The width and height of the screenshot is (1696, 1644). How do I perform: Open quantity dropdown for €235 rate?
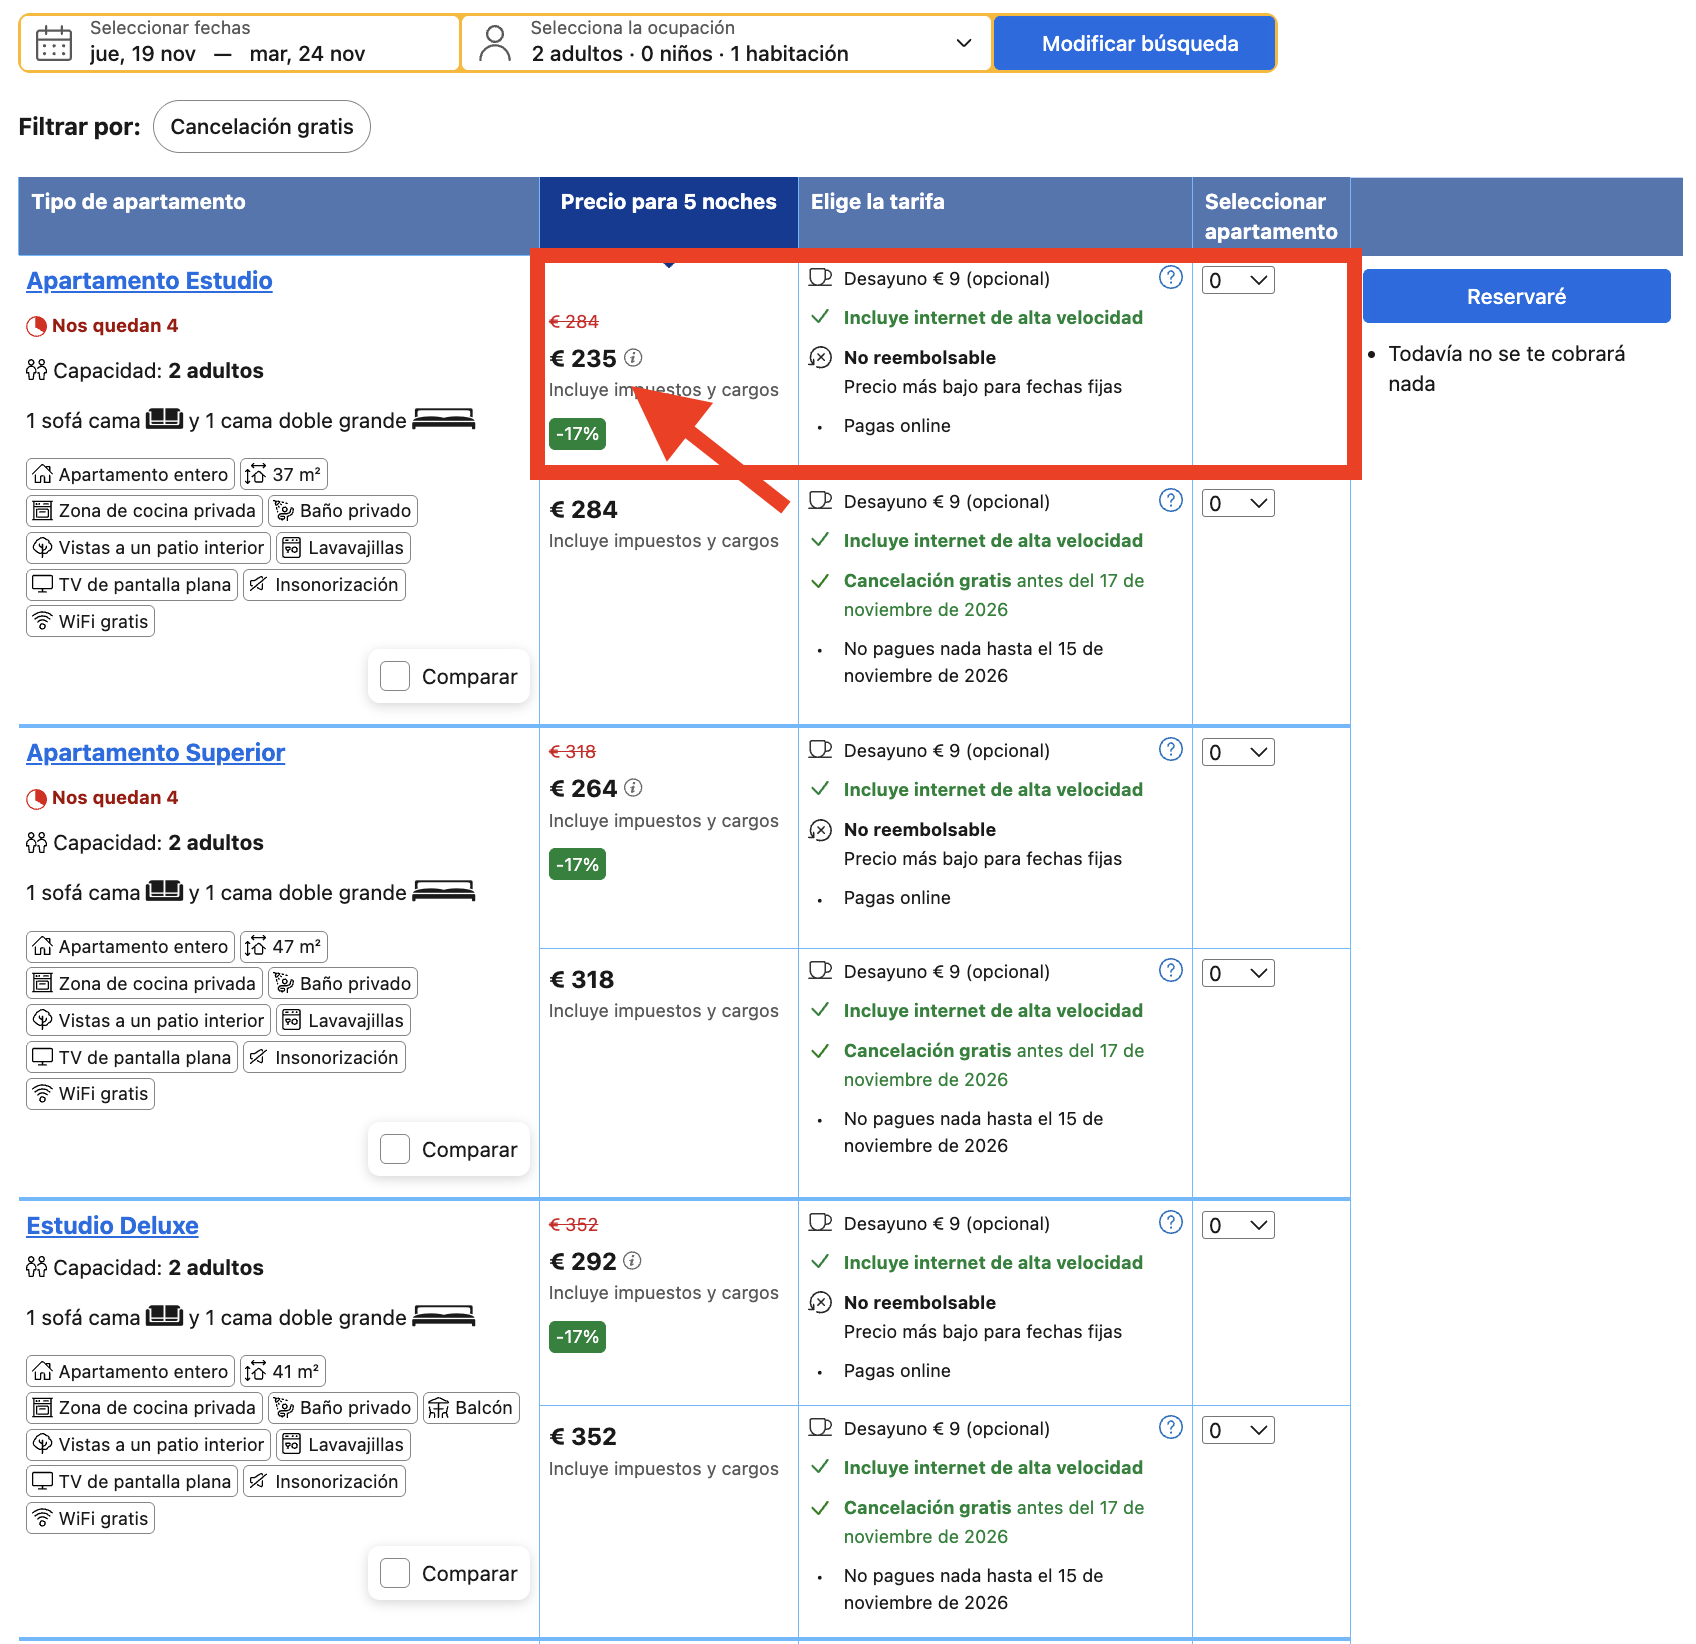(x=1238, y=280)
